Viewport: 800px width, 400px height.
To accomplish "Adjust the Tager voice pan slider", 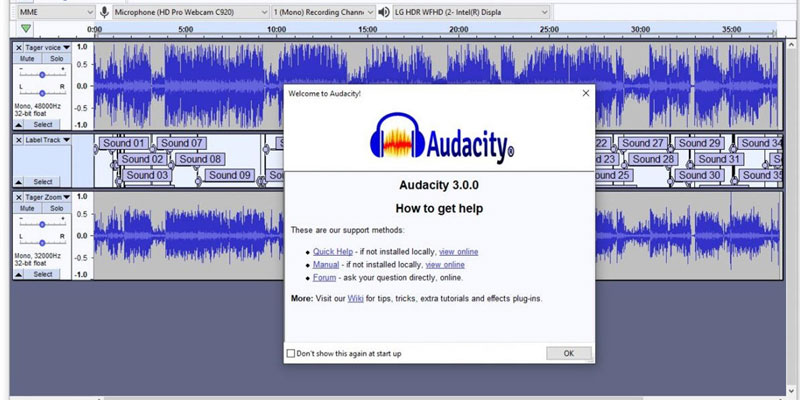I will pyautogui.click(x=42, y=93).
